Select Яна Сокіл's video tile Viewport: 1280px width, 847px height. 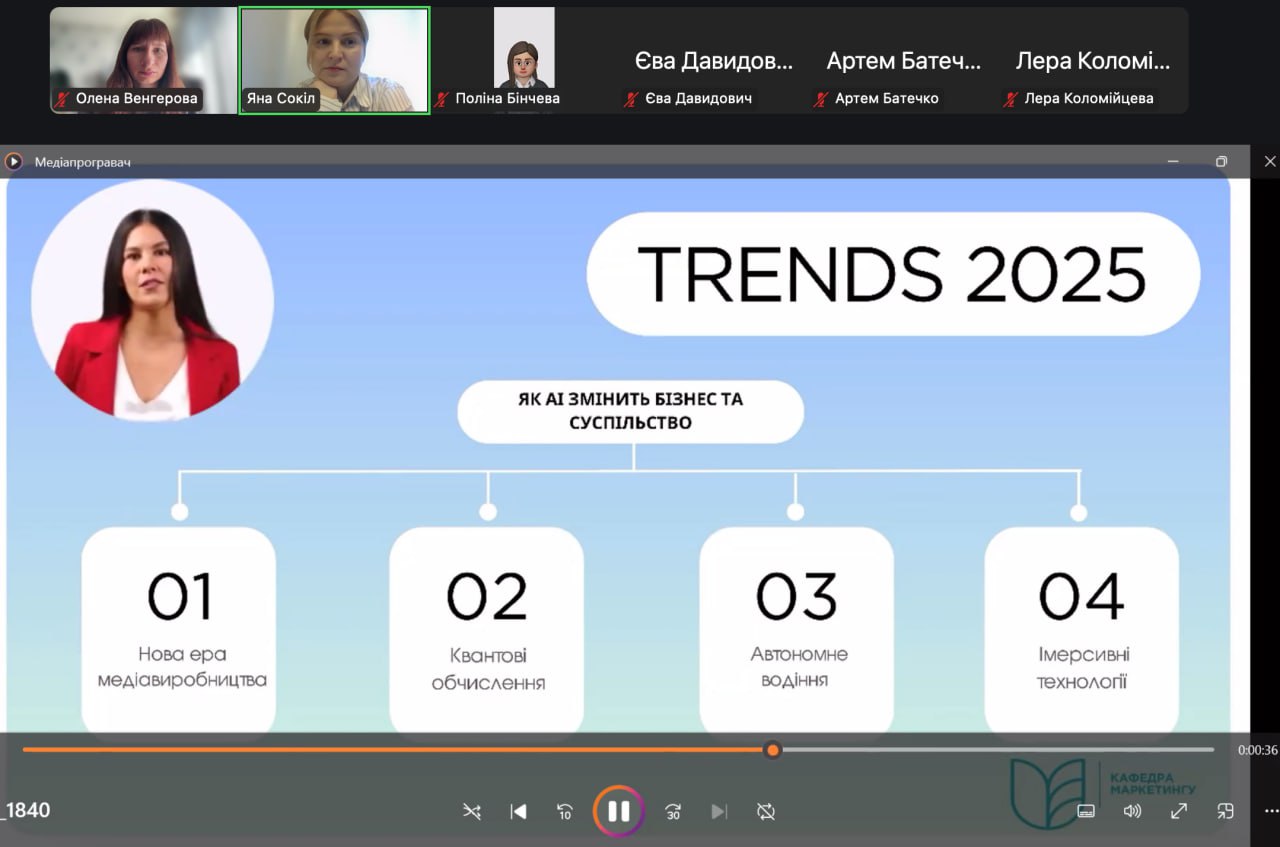(x=335, y=60)
